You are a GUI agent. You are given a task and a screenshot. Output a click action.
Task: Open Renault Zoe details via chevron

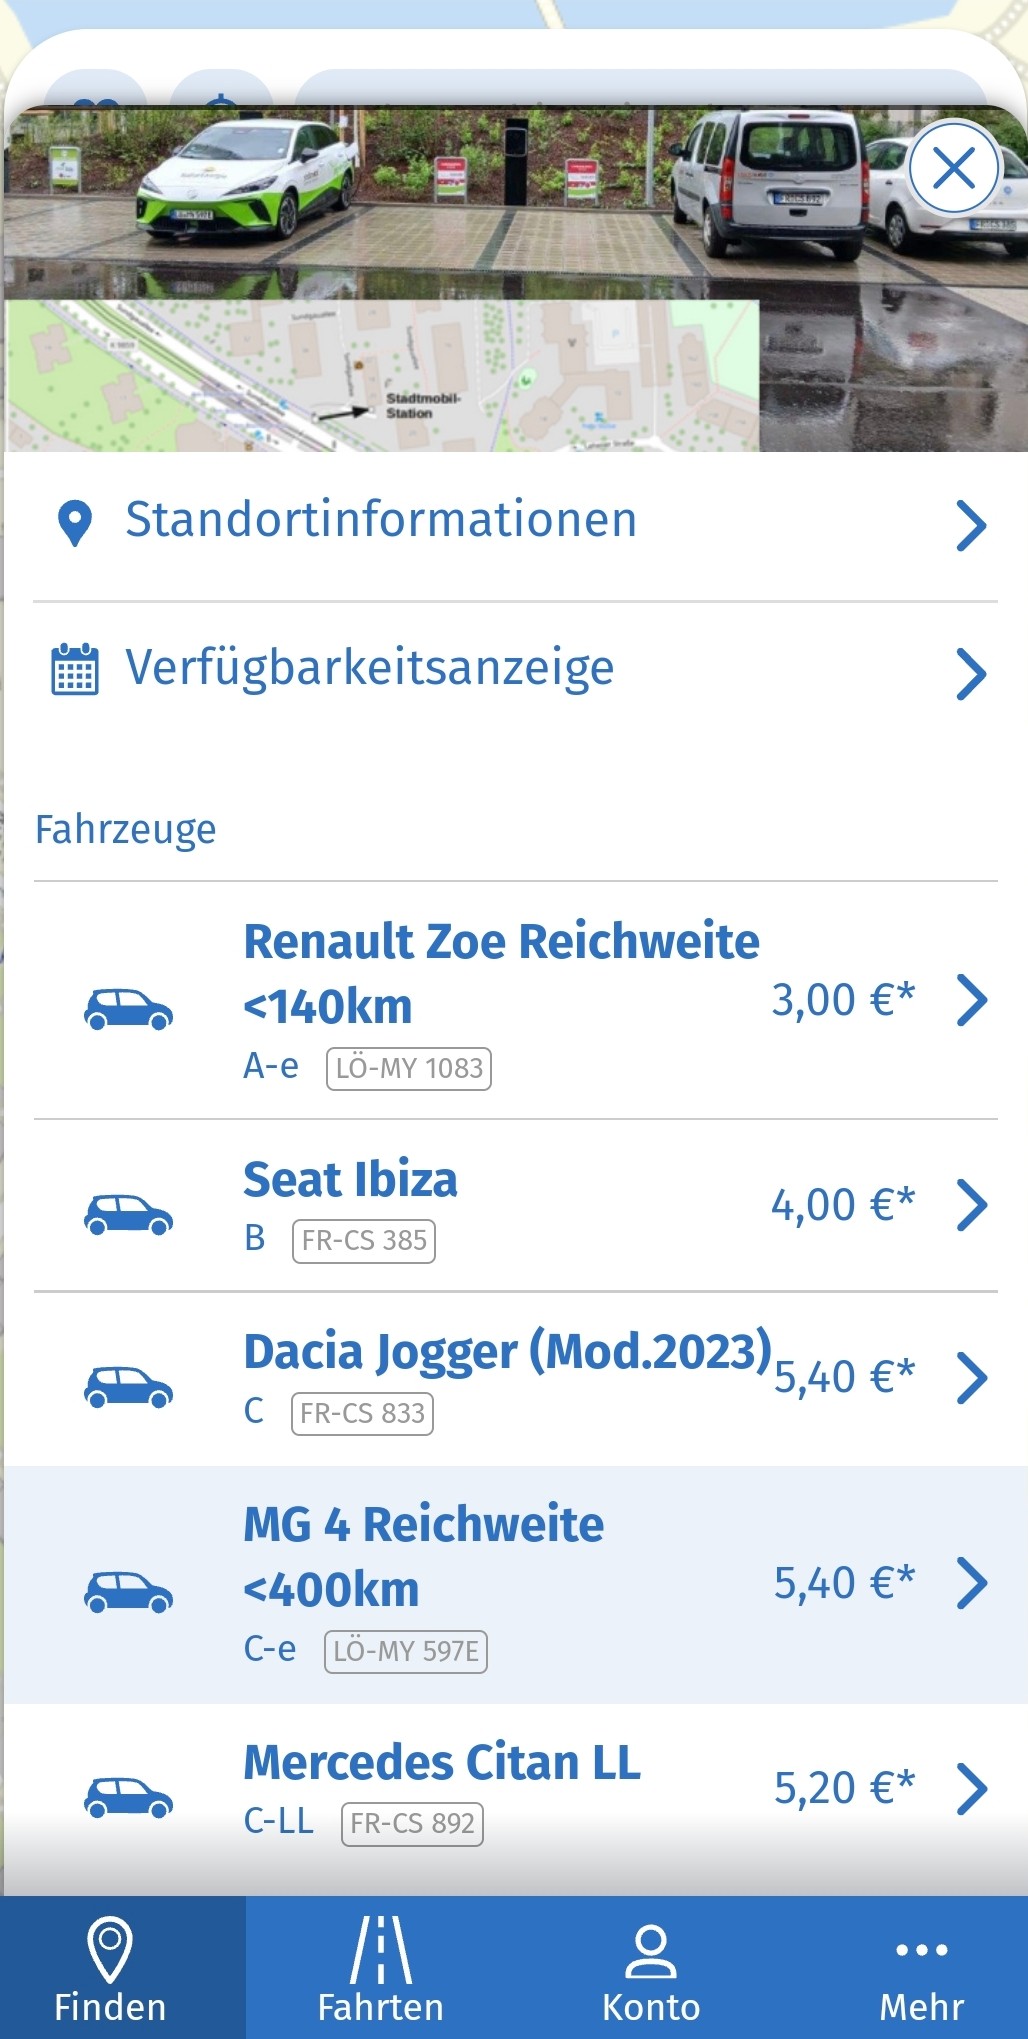(x=971, y=1000)
